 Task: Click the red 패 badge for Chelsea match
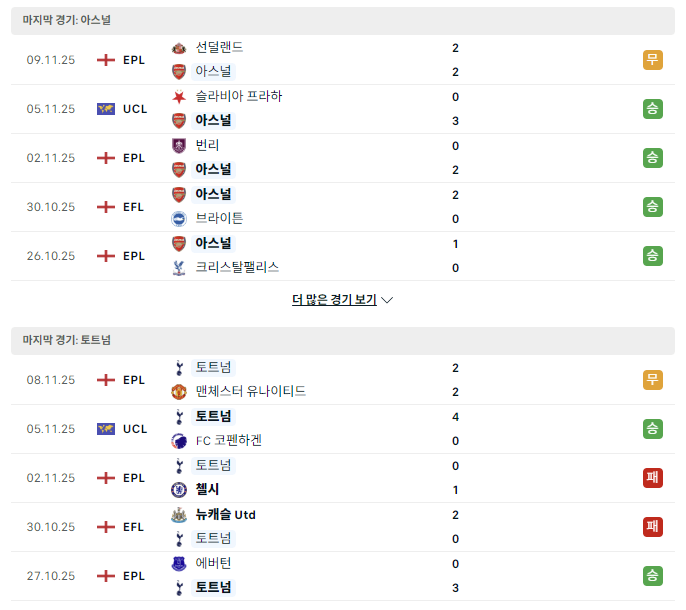click(x=652, y=478)
